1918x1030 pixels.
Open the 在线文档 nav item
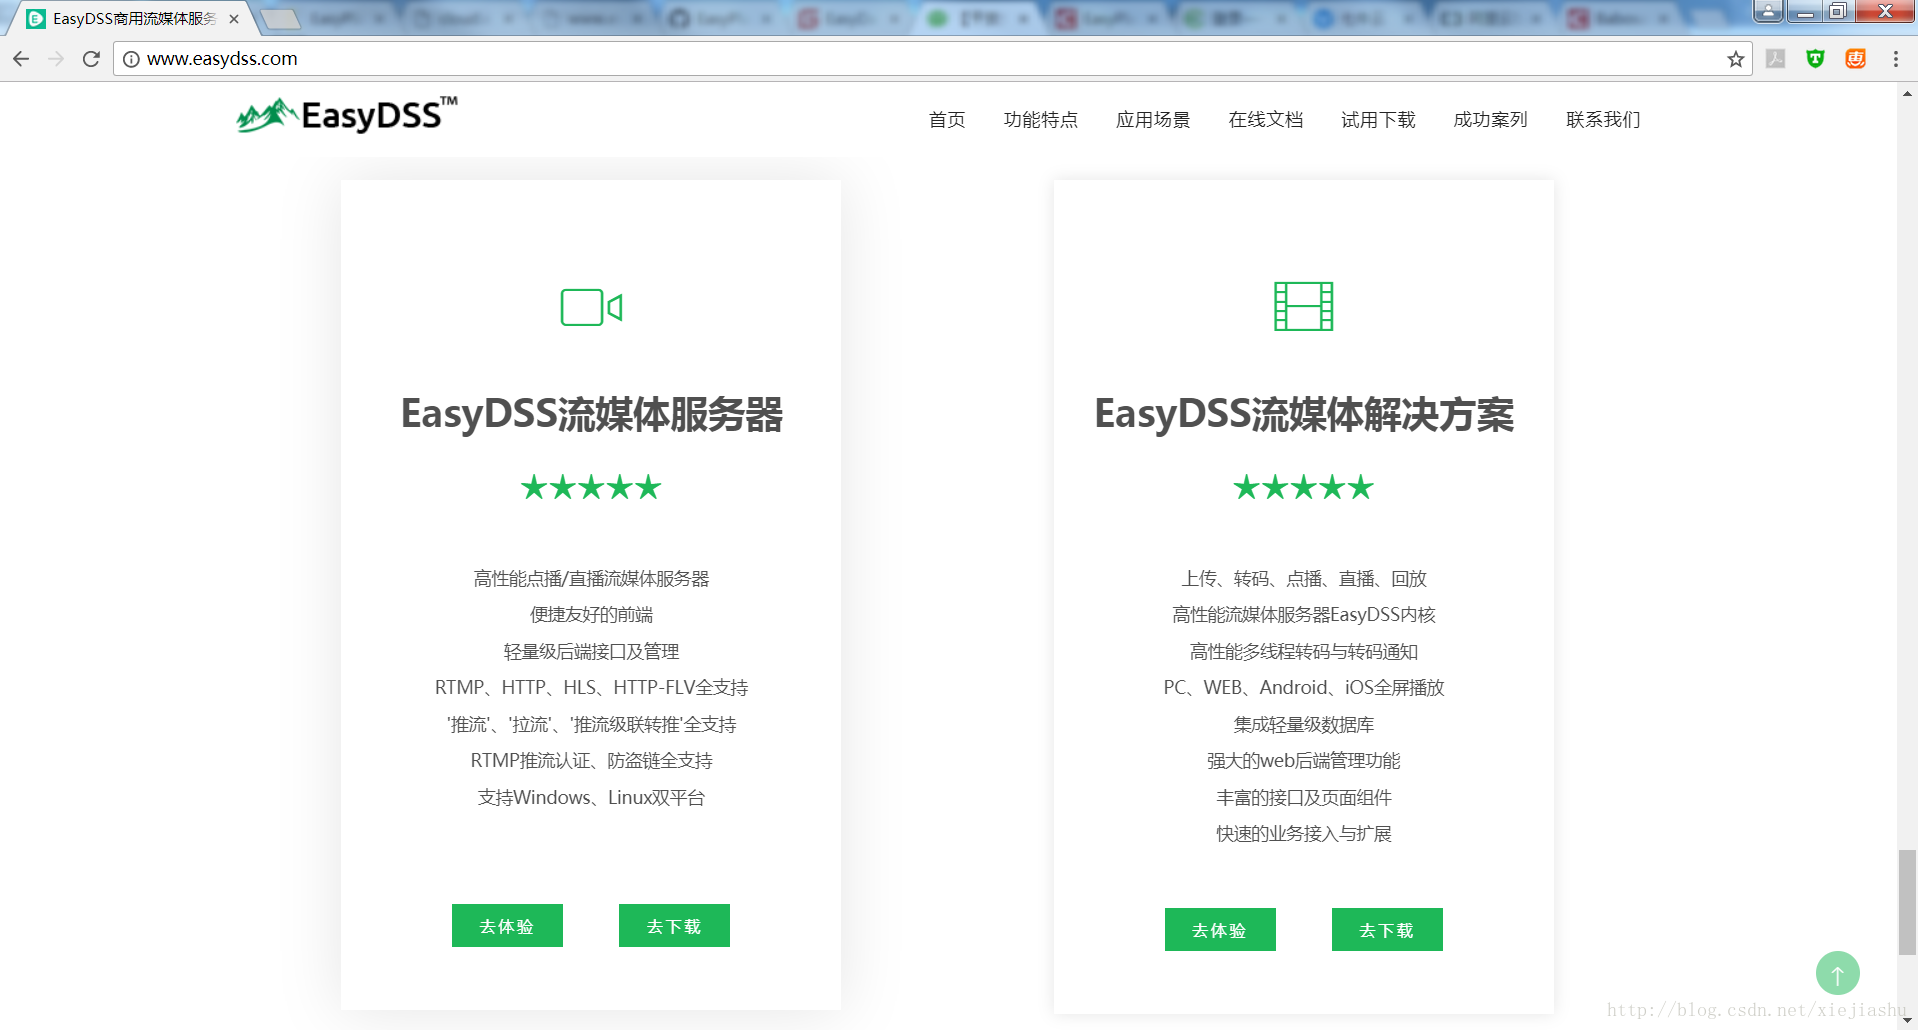(x=1266, y=120)
